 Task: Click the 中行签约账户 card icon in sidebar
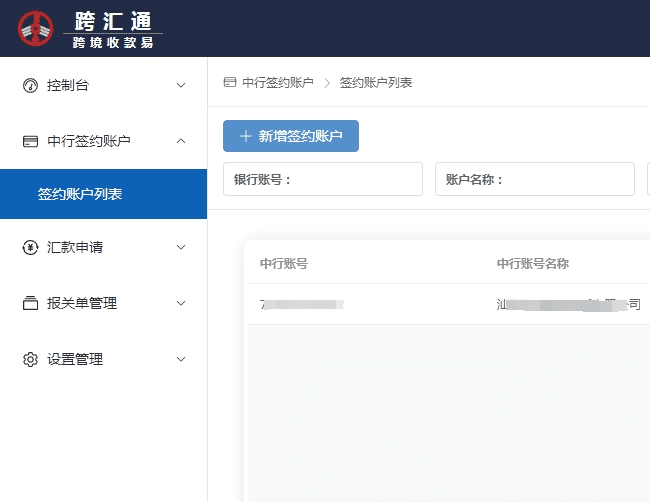tap(30, 141)
